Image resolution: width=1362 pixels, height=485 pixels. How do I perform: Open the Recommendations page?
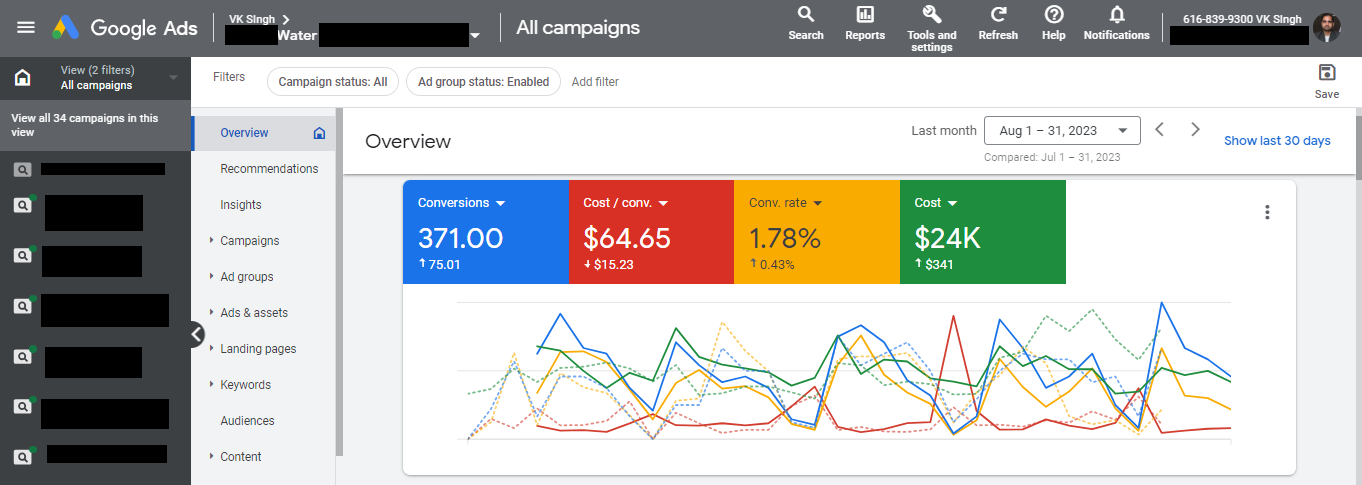coord(269,169)
